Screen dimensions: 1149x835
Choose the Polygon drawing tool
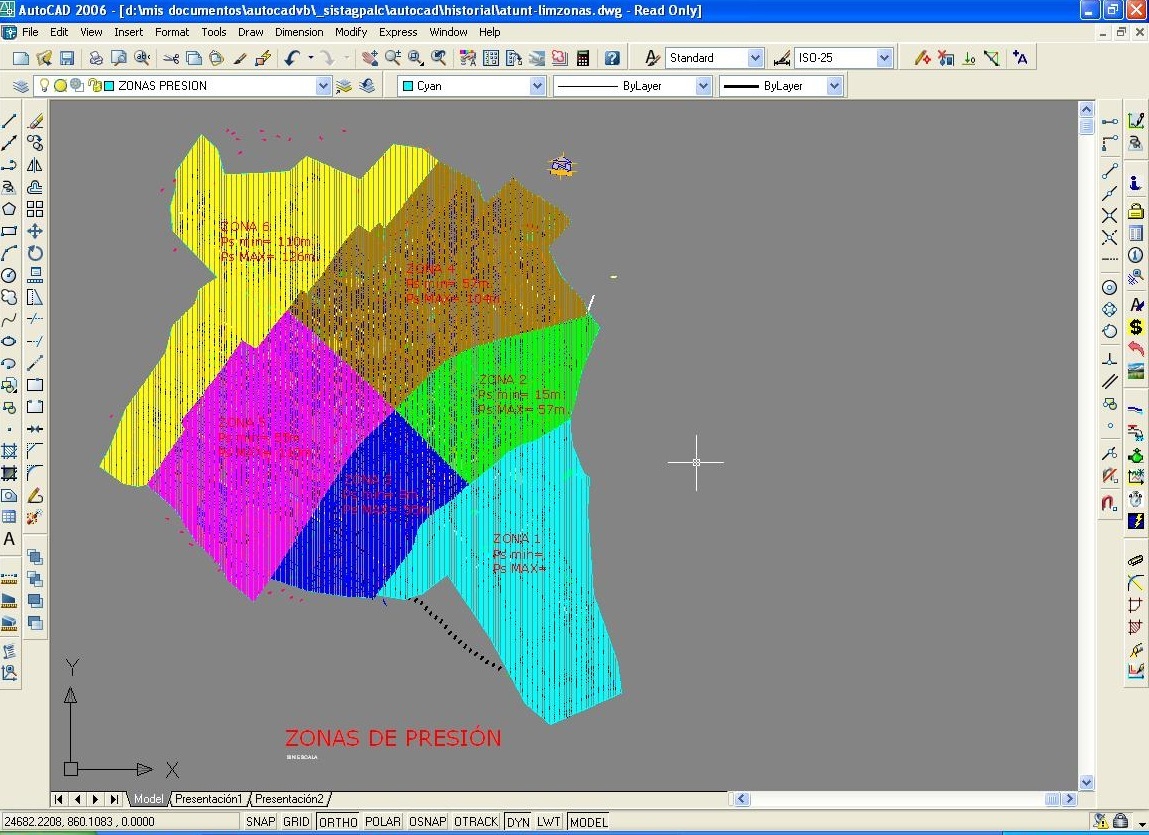click(x=9, y=209)
